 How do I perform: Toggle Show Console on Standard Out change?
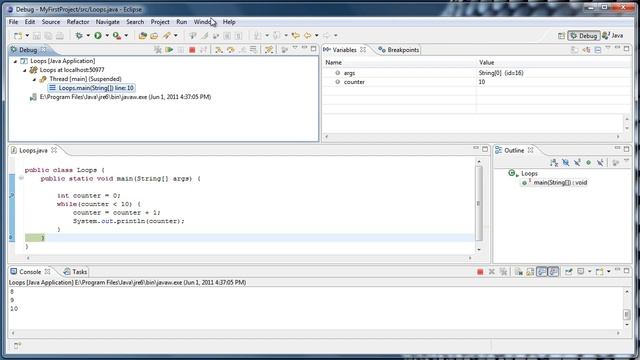(542, 272)
